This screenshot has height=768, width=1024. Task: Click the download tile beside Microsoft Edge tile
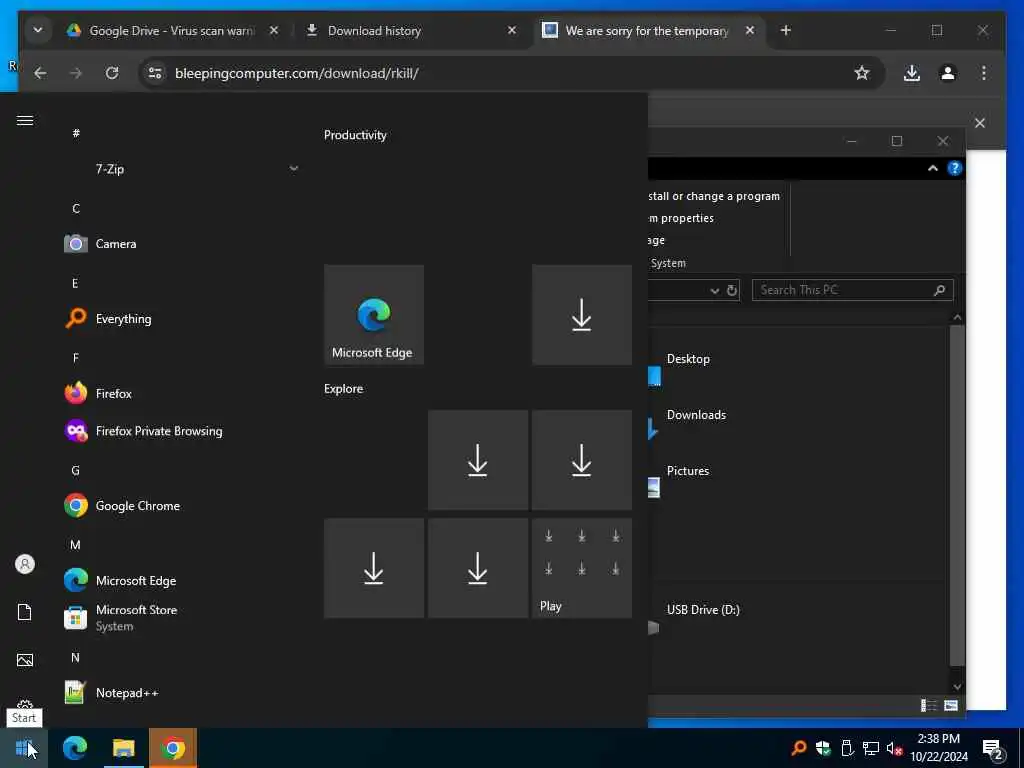pyautogui.click(x=582, y=315)
